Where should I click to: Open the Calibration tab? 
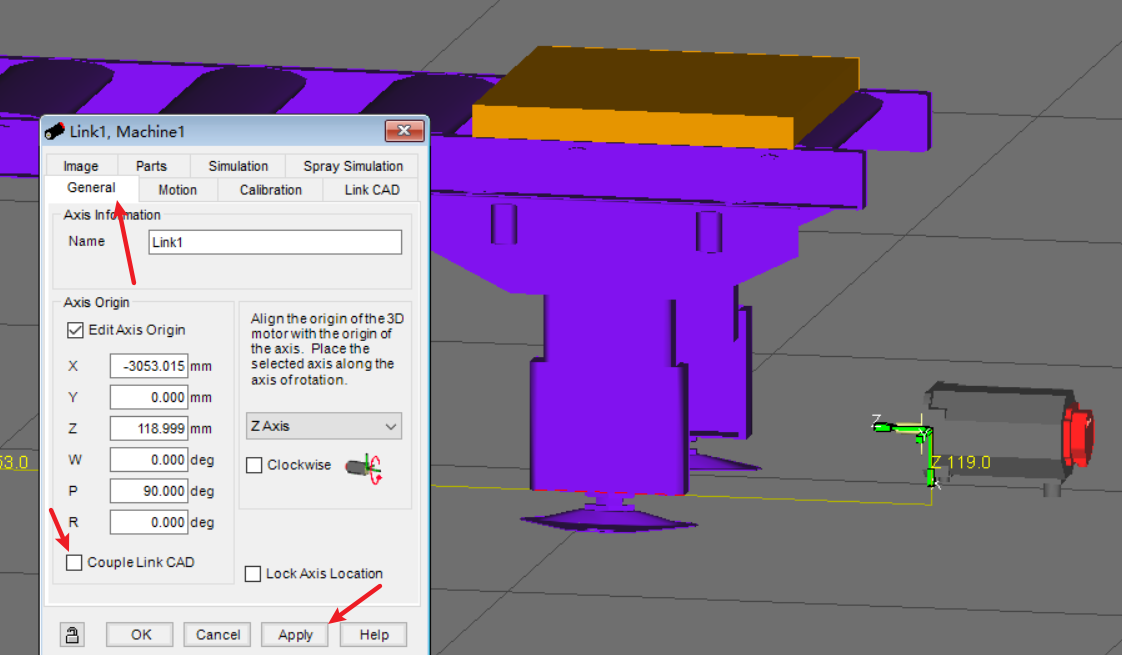coord(270,190)
